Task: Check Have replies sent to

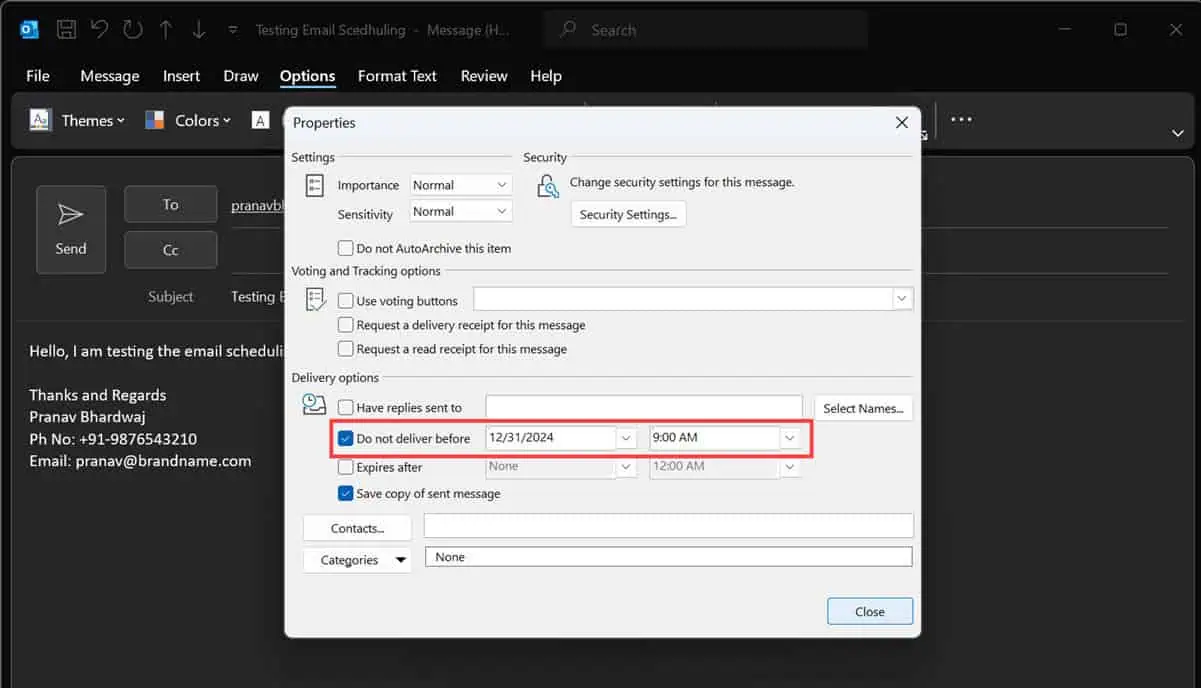Action: coord(346,408)
